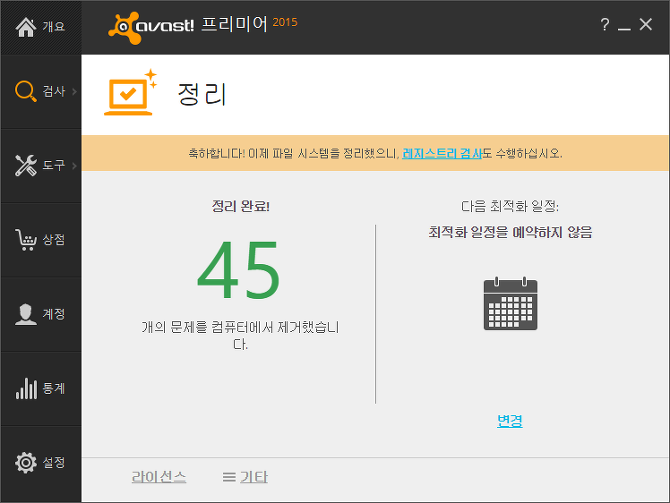This screenshot has height=503, width=670.
Task: Close the avast window
Action: click(646, 24)
